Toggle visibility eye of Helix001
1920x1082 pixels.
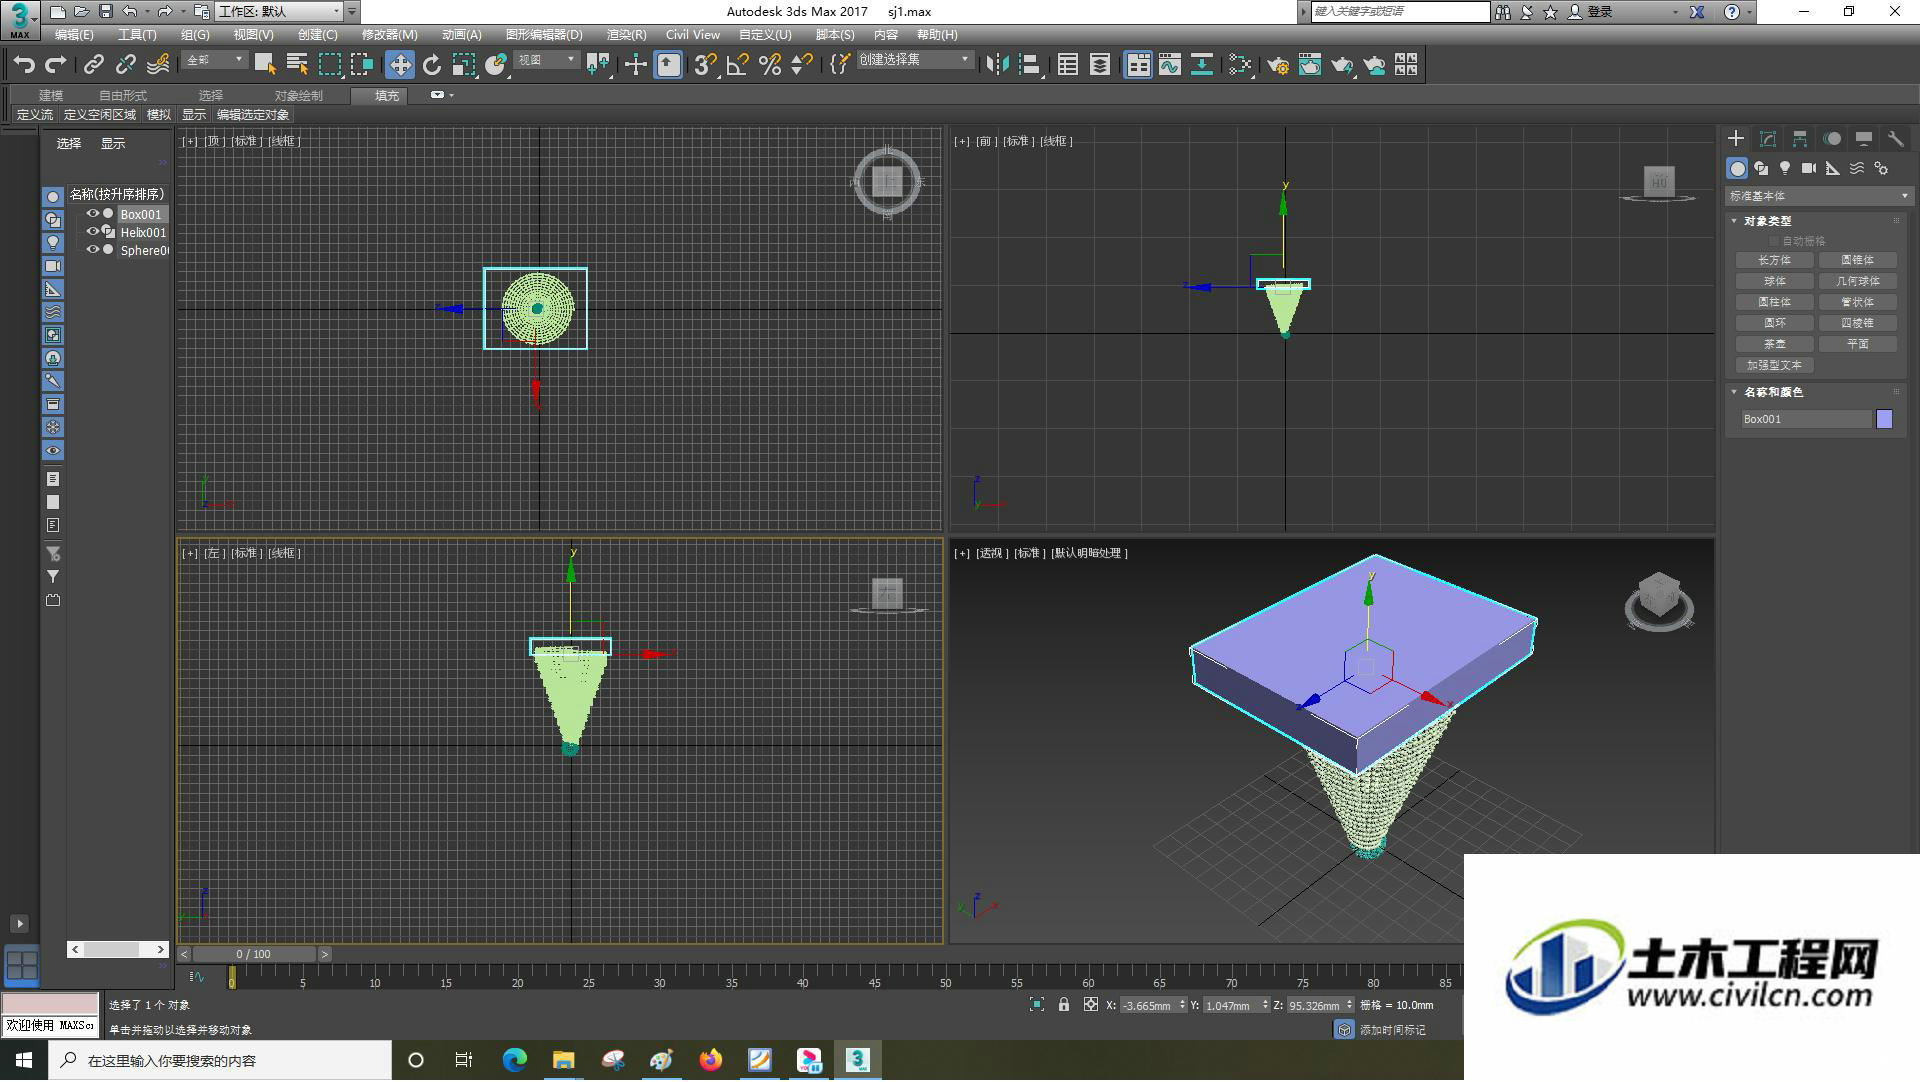[93, 232]
